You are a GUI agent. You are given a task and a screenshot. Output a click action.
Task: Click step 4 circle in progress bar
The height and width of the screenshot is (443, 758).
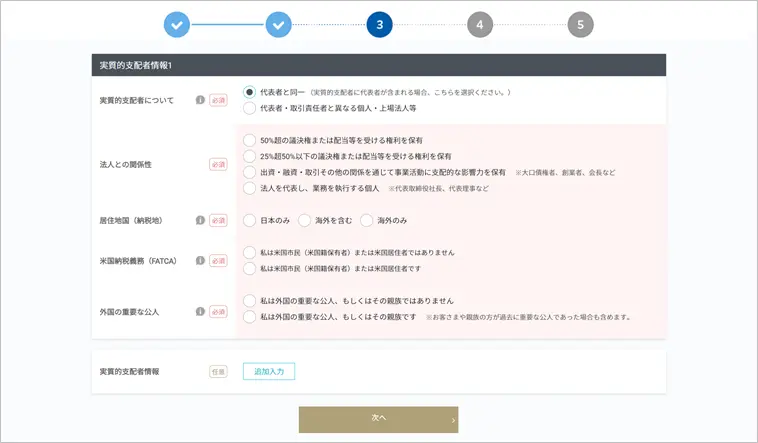click(x=480, y=24)
